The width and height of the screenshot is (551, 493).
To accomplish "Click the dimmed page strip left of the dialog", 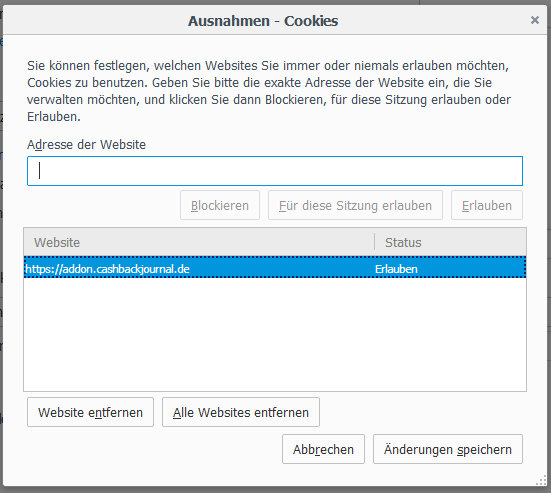I will coord(1,246).
